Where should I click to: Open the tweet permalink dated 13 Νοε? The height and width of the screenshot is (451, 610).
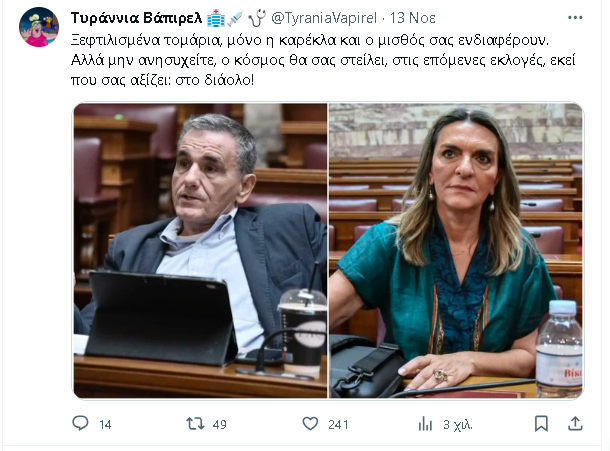(413, 18)
